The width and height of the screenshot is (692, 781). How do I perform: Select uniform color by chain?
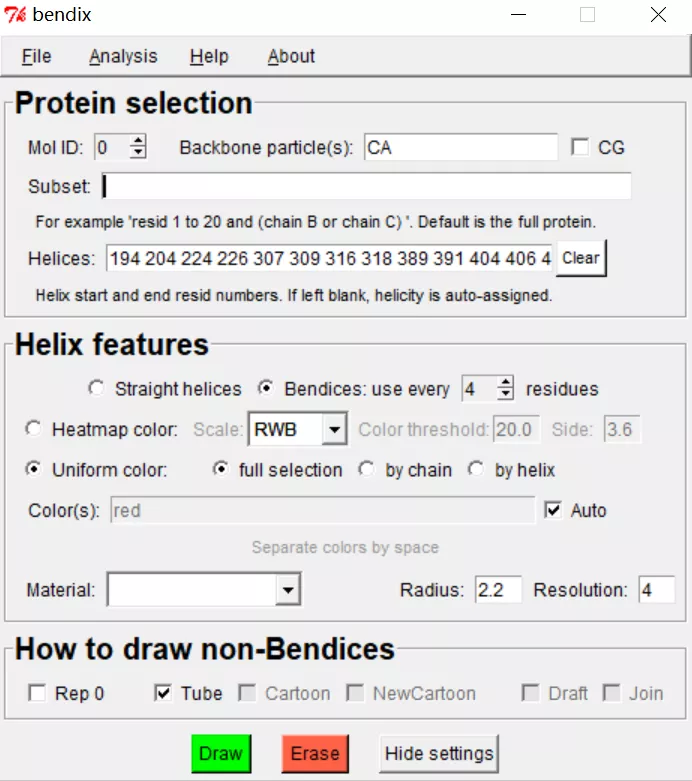tap(367, 469)
